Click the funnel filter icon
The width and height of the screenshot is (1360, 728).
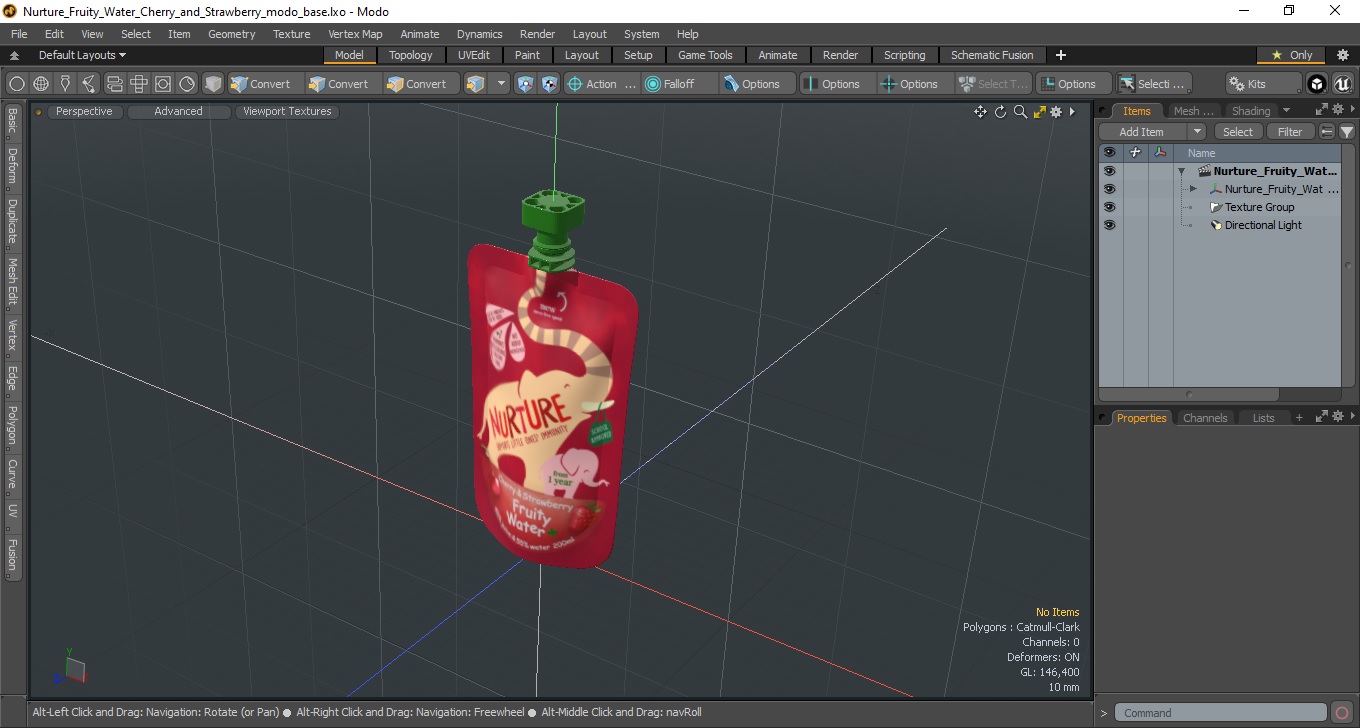(x=1347, y=132)
